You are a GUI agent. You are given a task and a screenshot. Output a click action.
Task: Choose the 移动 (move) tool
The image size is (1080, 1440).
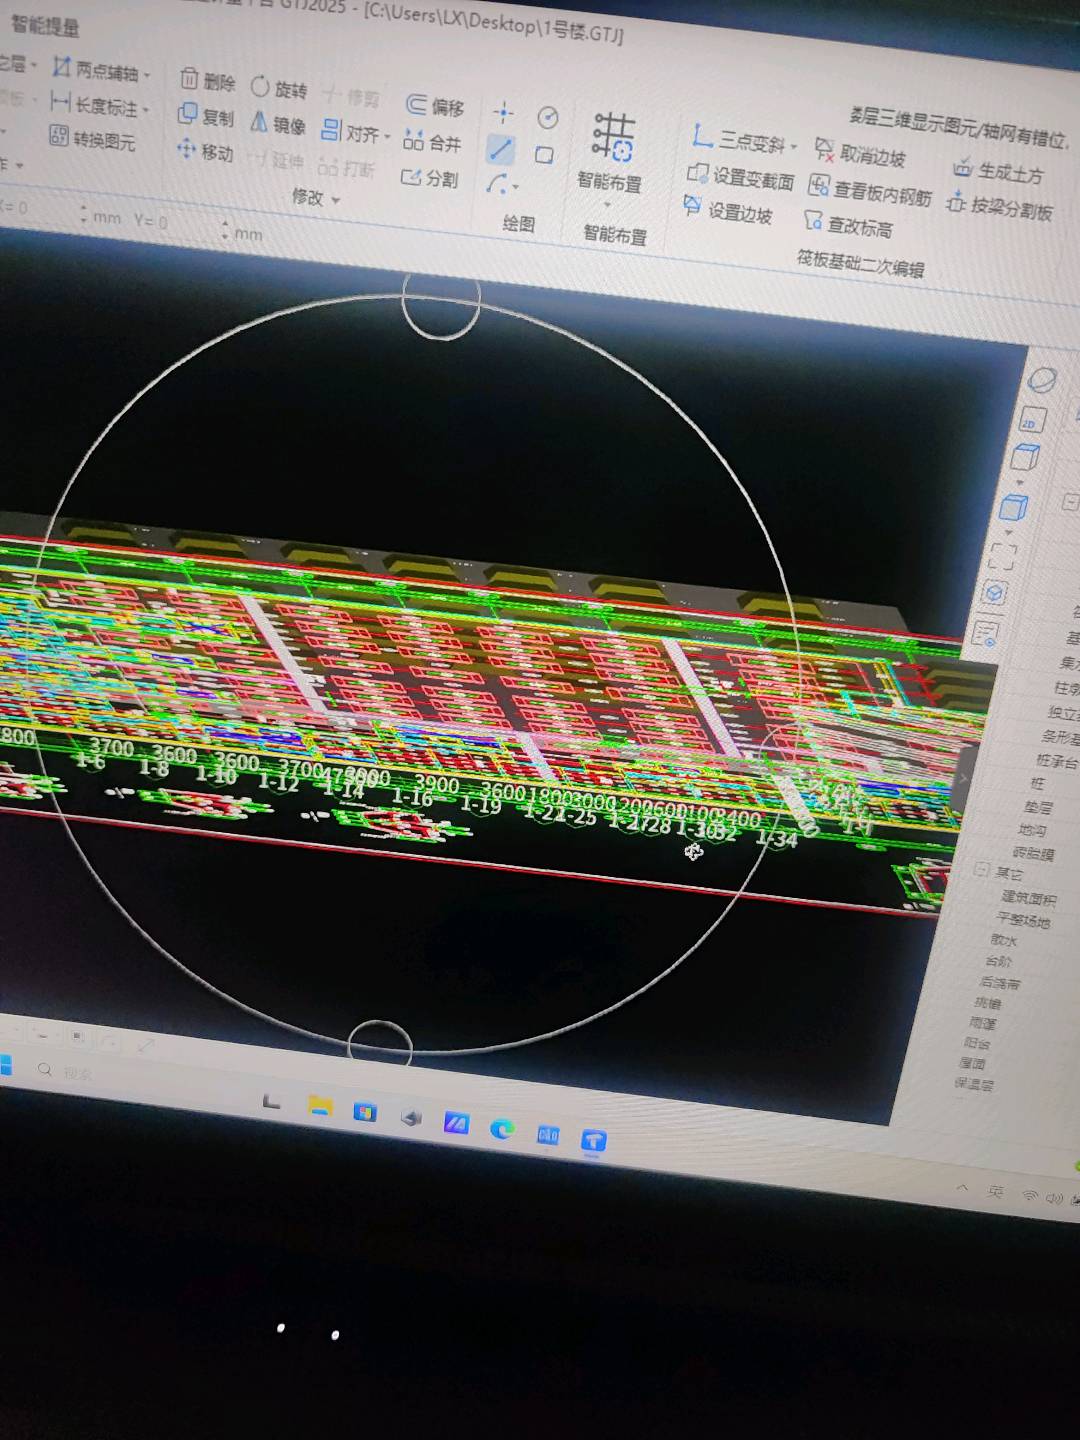(204, 152)
